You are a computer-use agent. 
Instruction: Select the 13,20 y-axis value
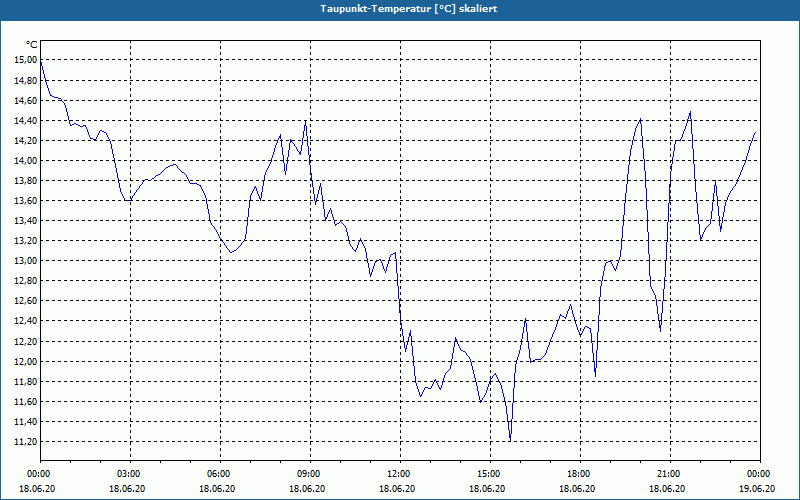[27, 241]
